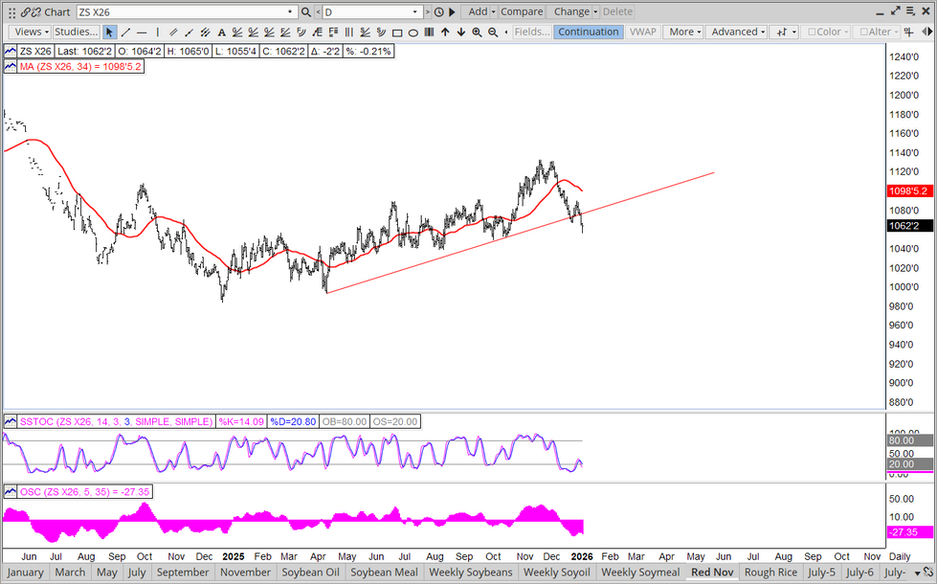Toggle the Continuation button
The height and width of the screenshot is (584, 937).
(588, 32)
